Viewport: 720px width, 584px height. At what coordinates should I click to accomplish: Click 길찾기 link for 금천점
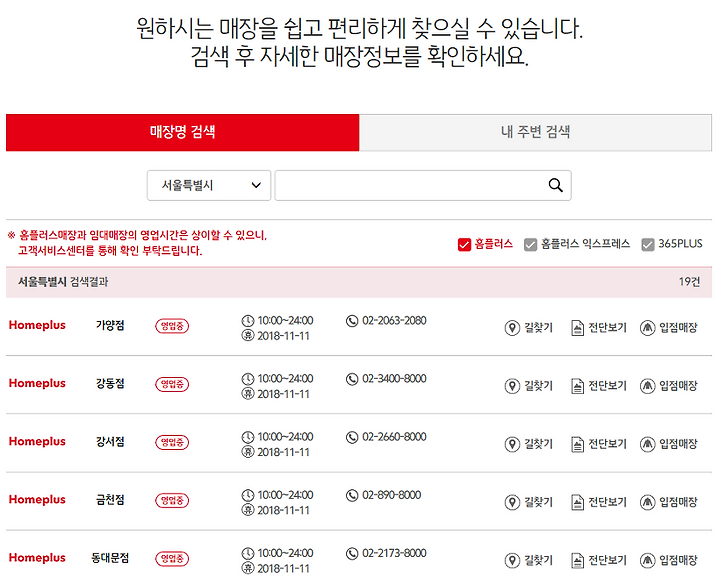click(538, 502)
